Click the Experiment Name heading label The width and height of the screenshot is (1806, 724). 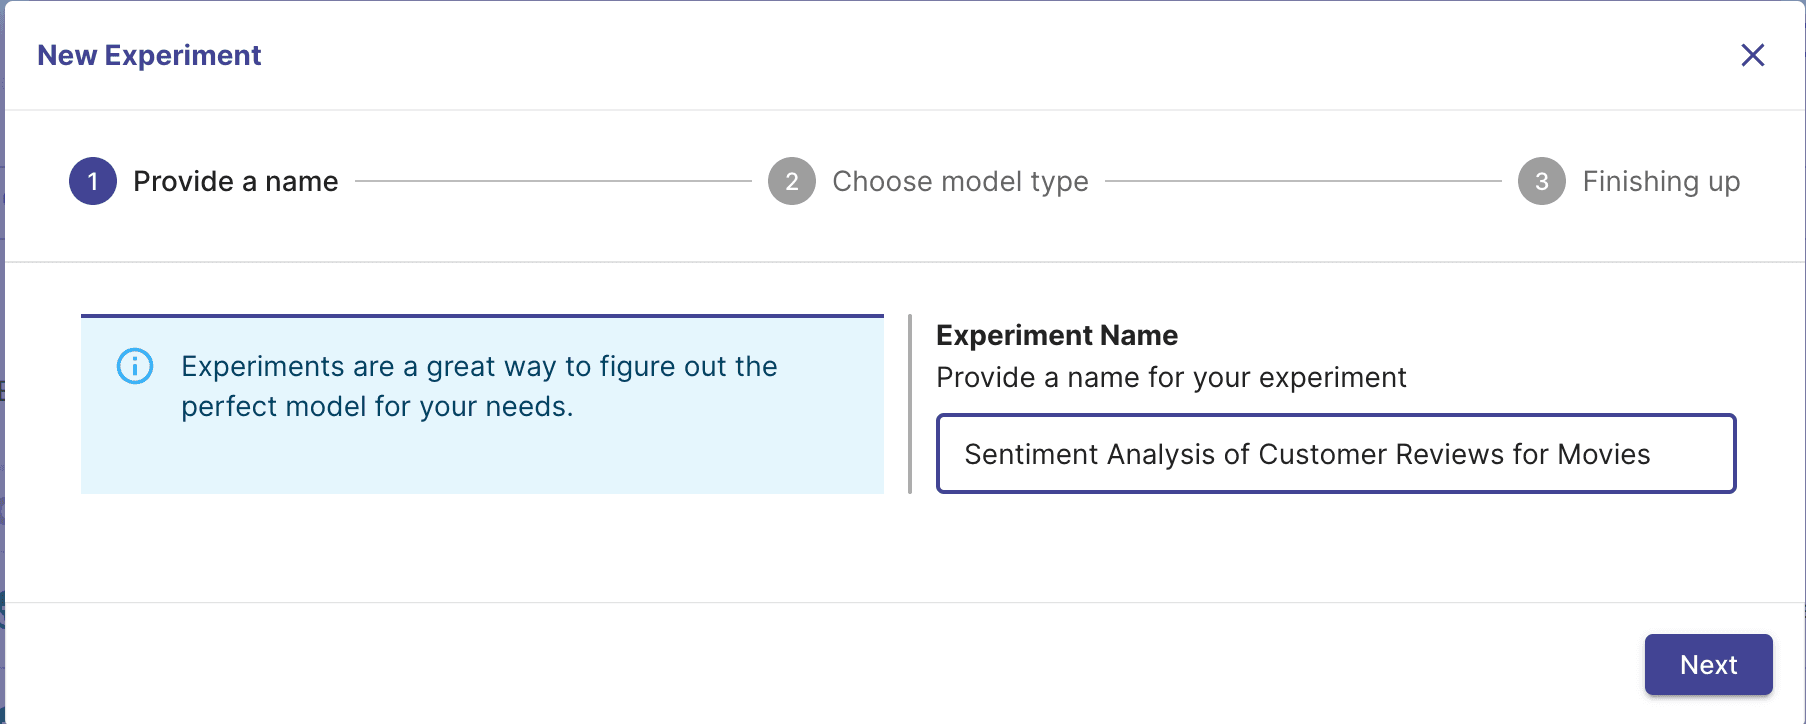coord(1057,335)
